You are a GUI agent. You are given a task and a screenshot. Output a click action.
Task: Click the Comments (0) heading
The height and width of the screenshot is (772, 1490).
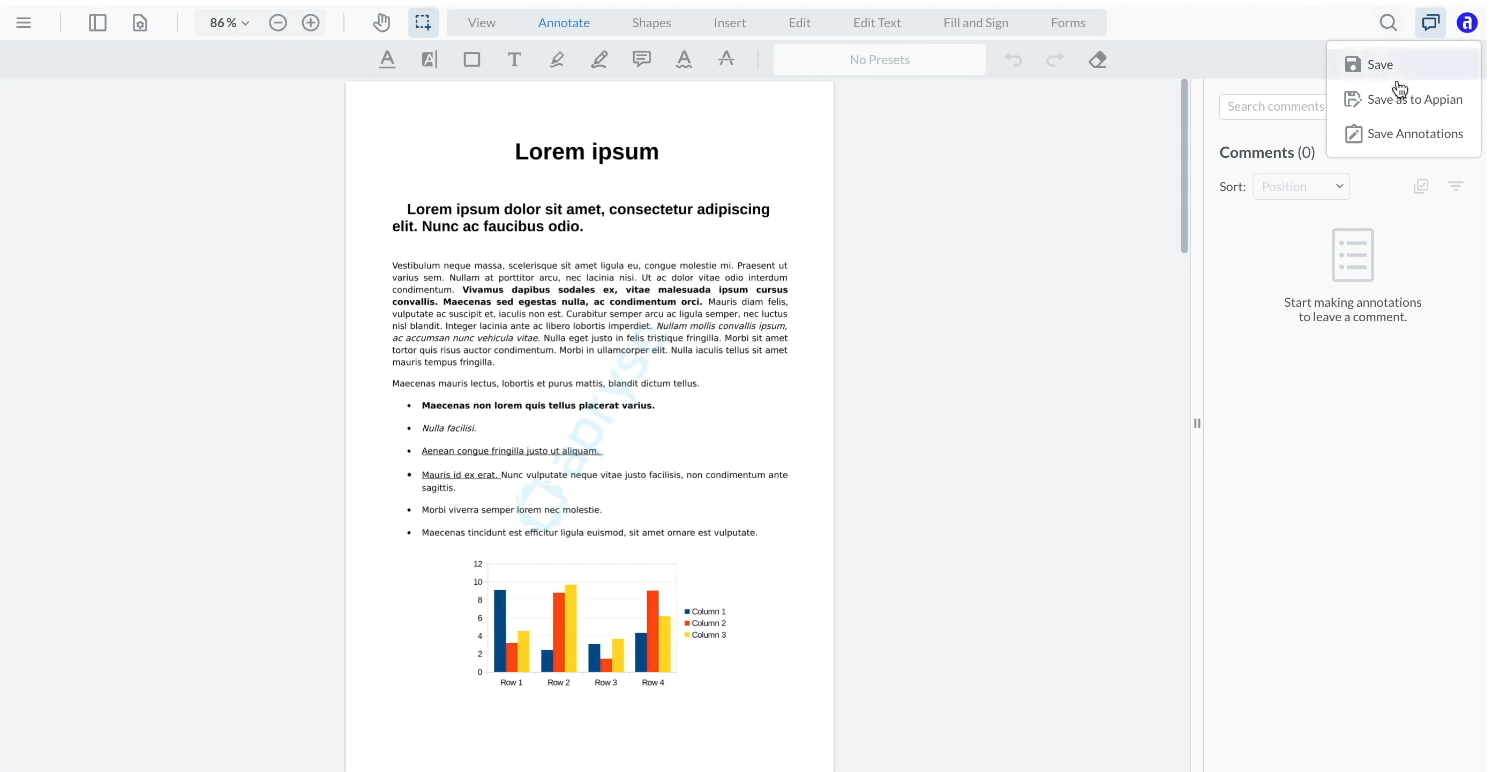(x=1267, y=152)
